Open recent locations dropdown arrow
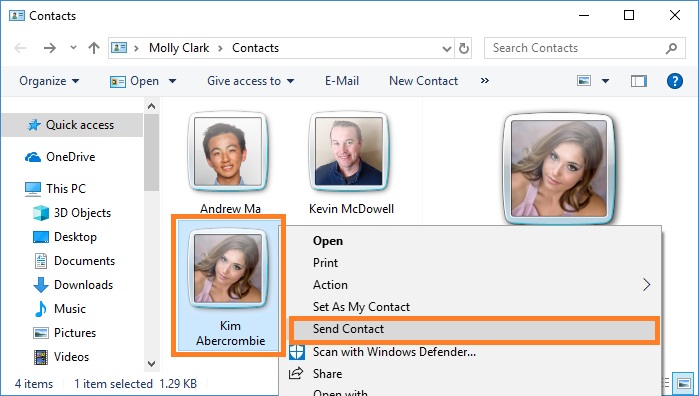 pyautogui.click(x=73, y=47)
